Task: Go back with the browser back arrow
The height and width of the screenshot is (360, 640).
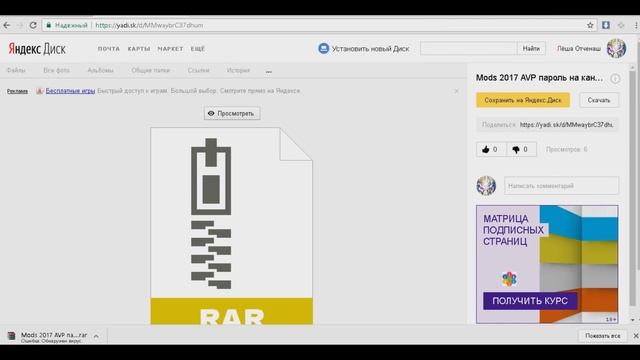Action: [x=7, y=25]
